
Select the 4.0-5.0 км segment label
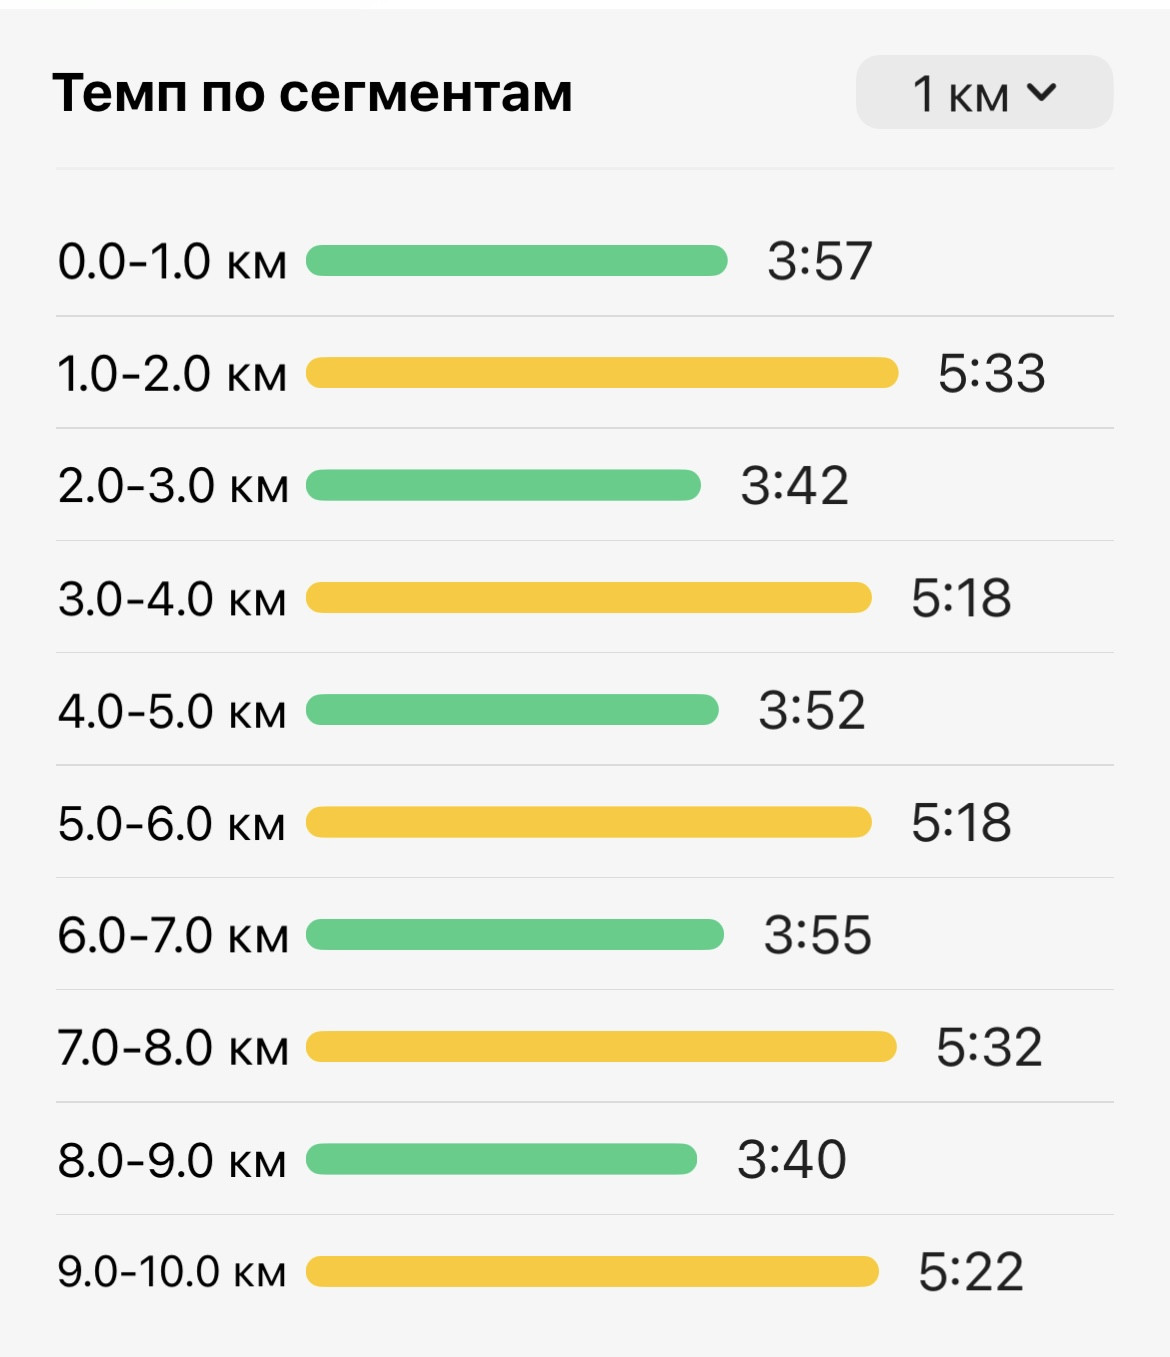[172, 711]
